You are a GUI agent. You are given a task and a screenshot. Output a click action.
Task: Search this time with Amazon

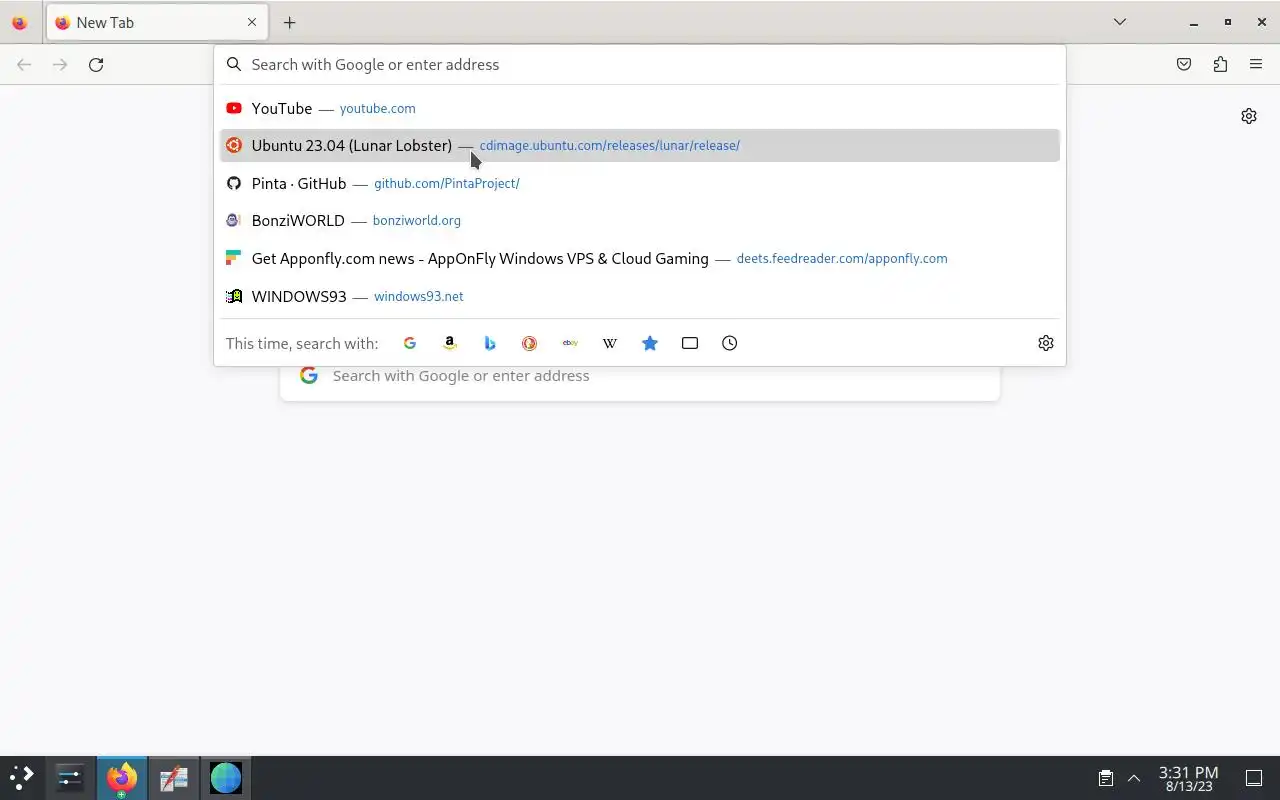450,343
